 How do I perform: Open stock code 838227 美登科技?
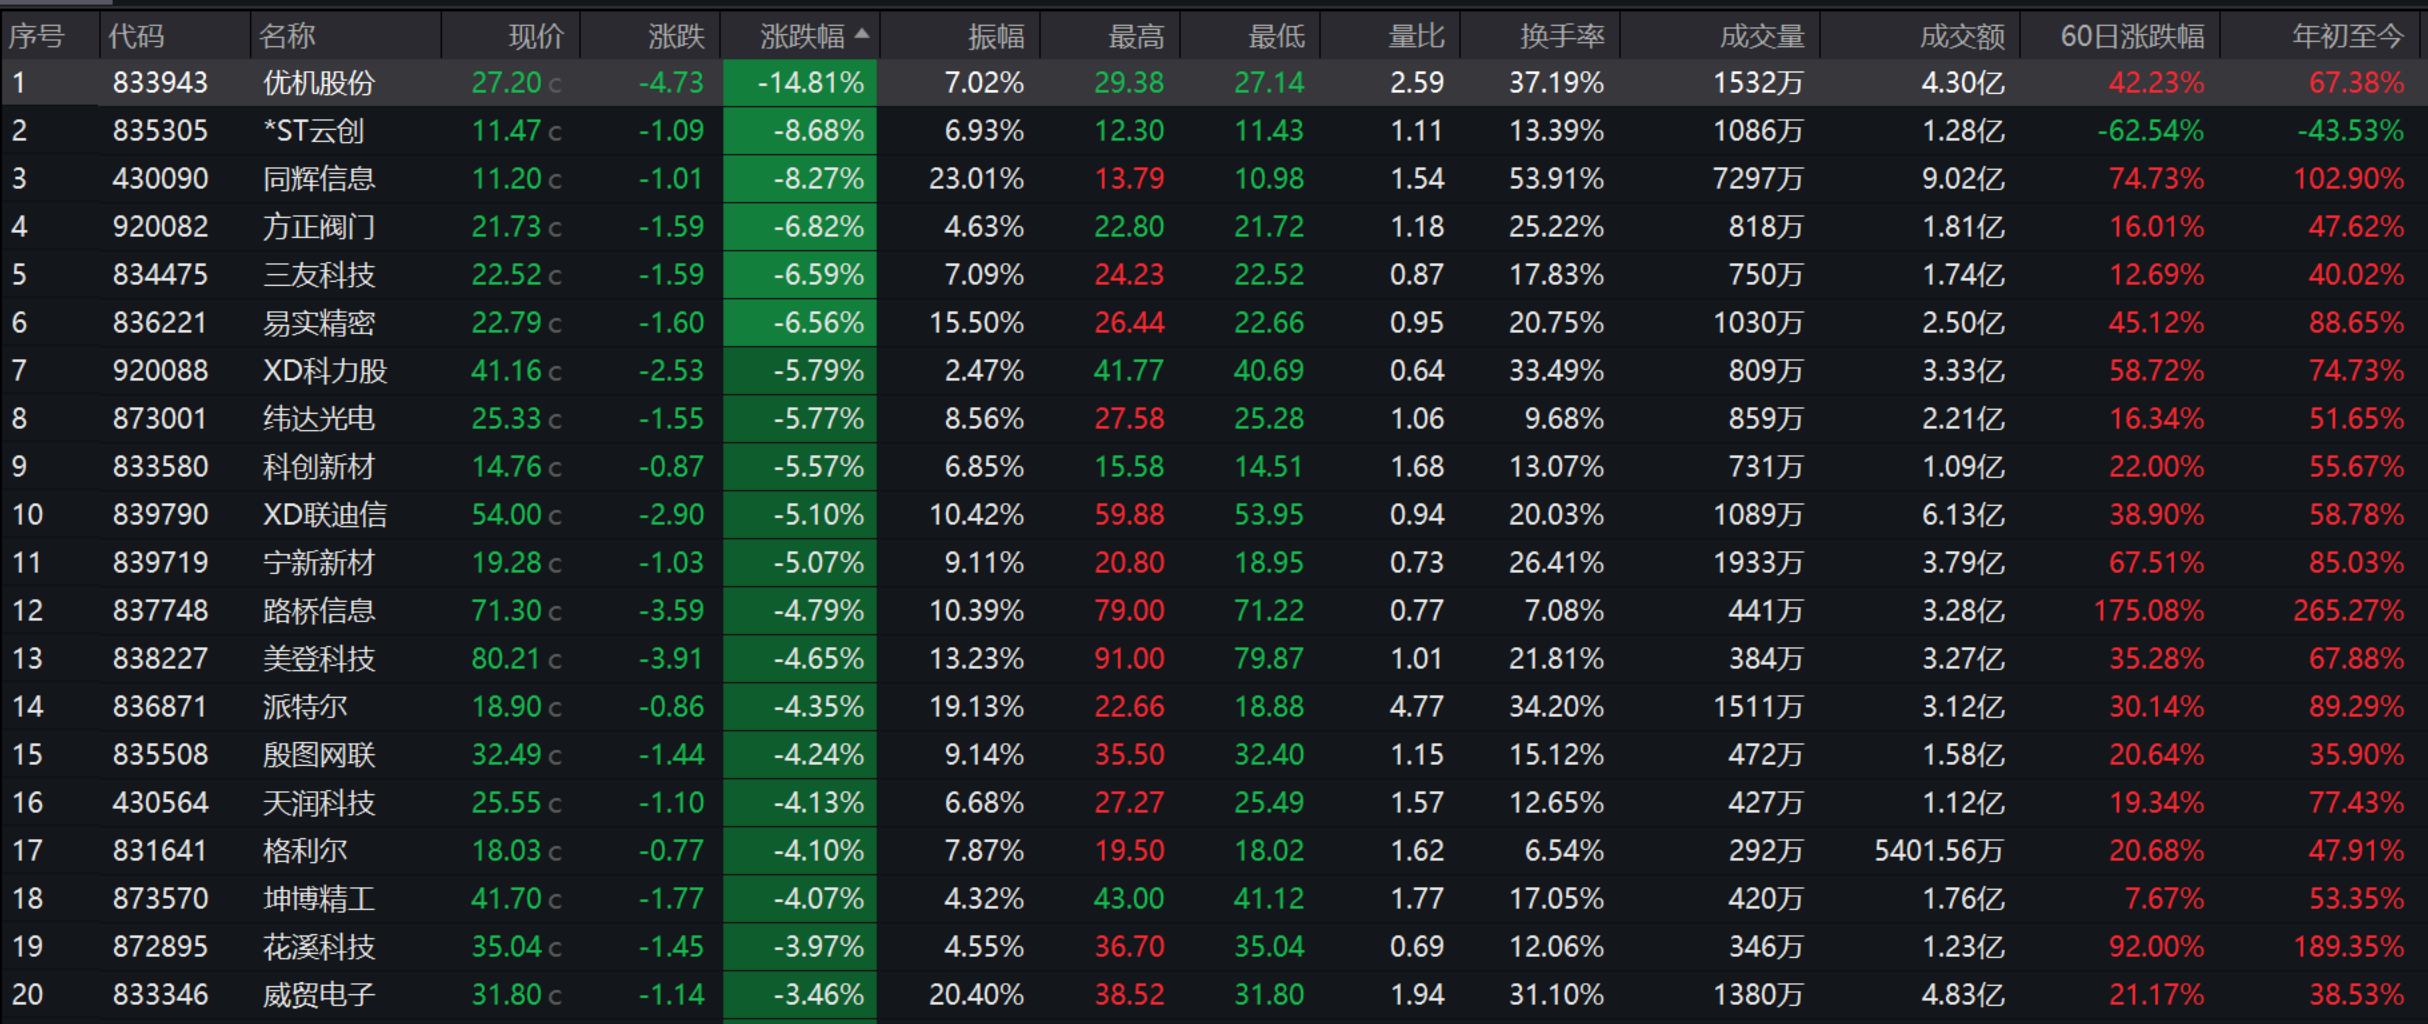pyautogui.click(x=160, y=659)
